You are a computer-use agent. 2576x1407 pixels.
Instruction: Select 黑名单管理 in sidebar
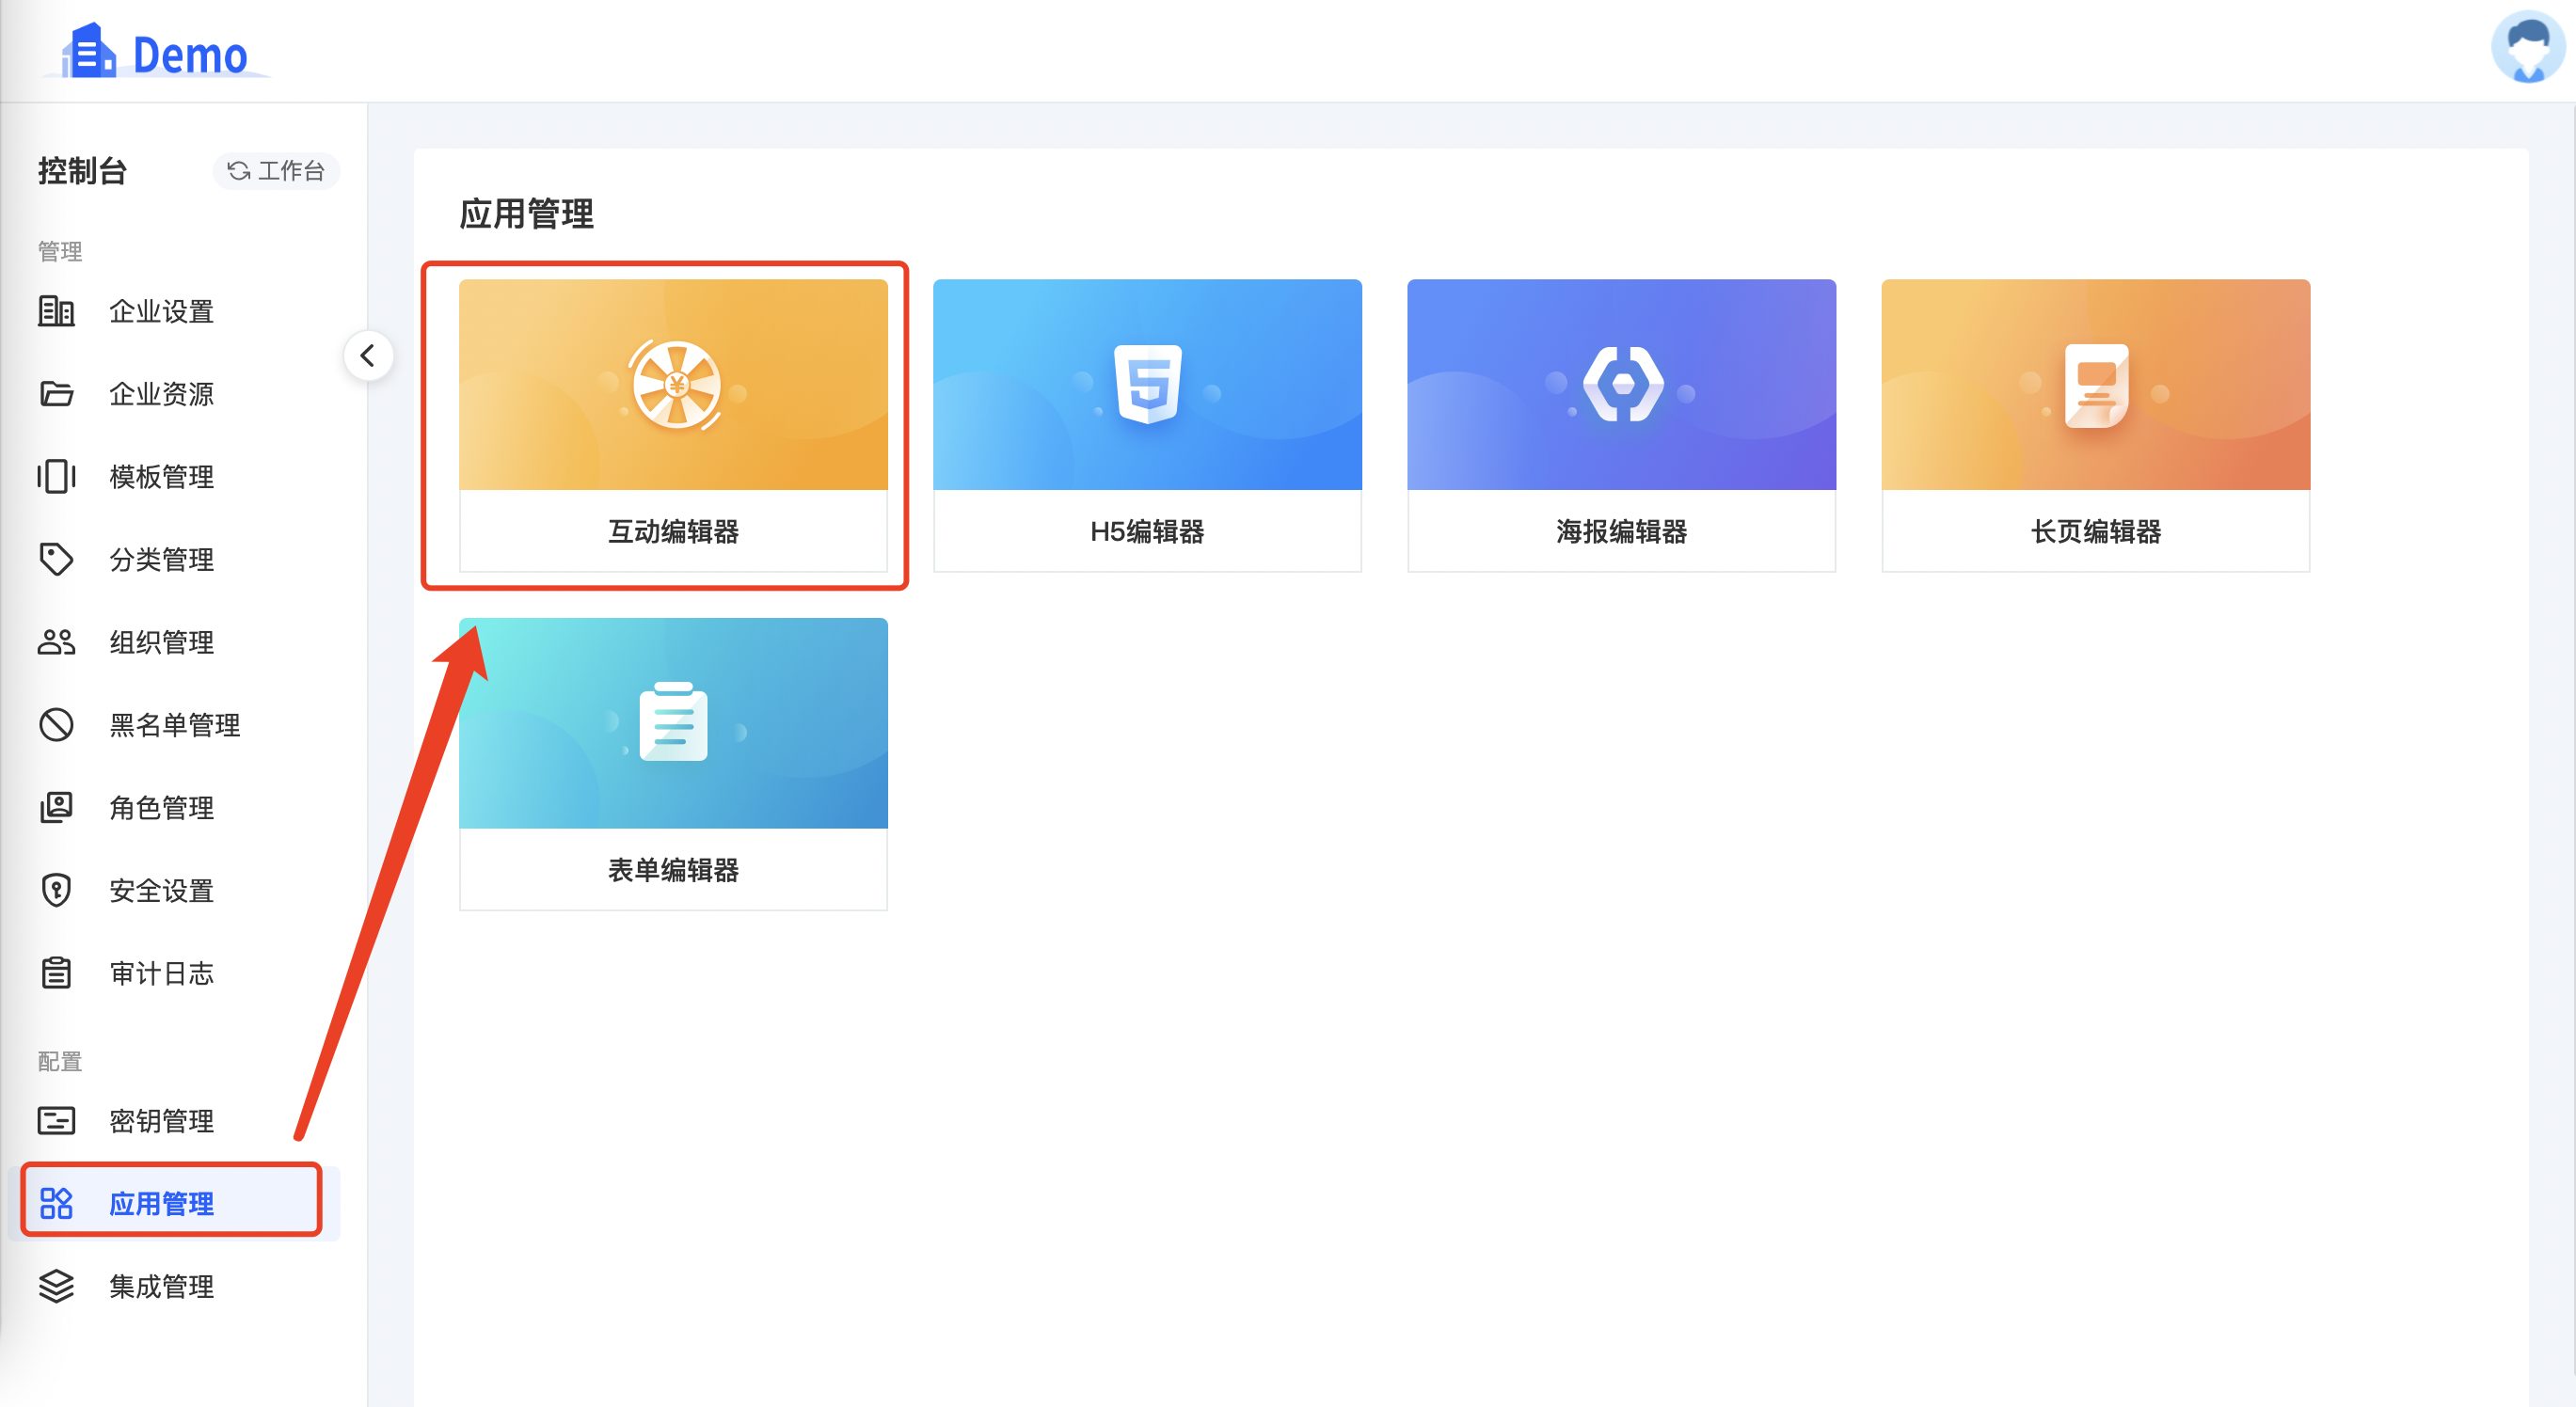[x=174, y=725]
